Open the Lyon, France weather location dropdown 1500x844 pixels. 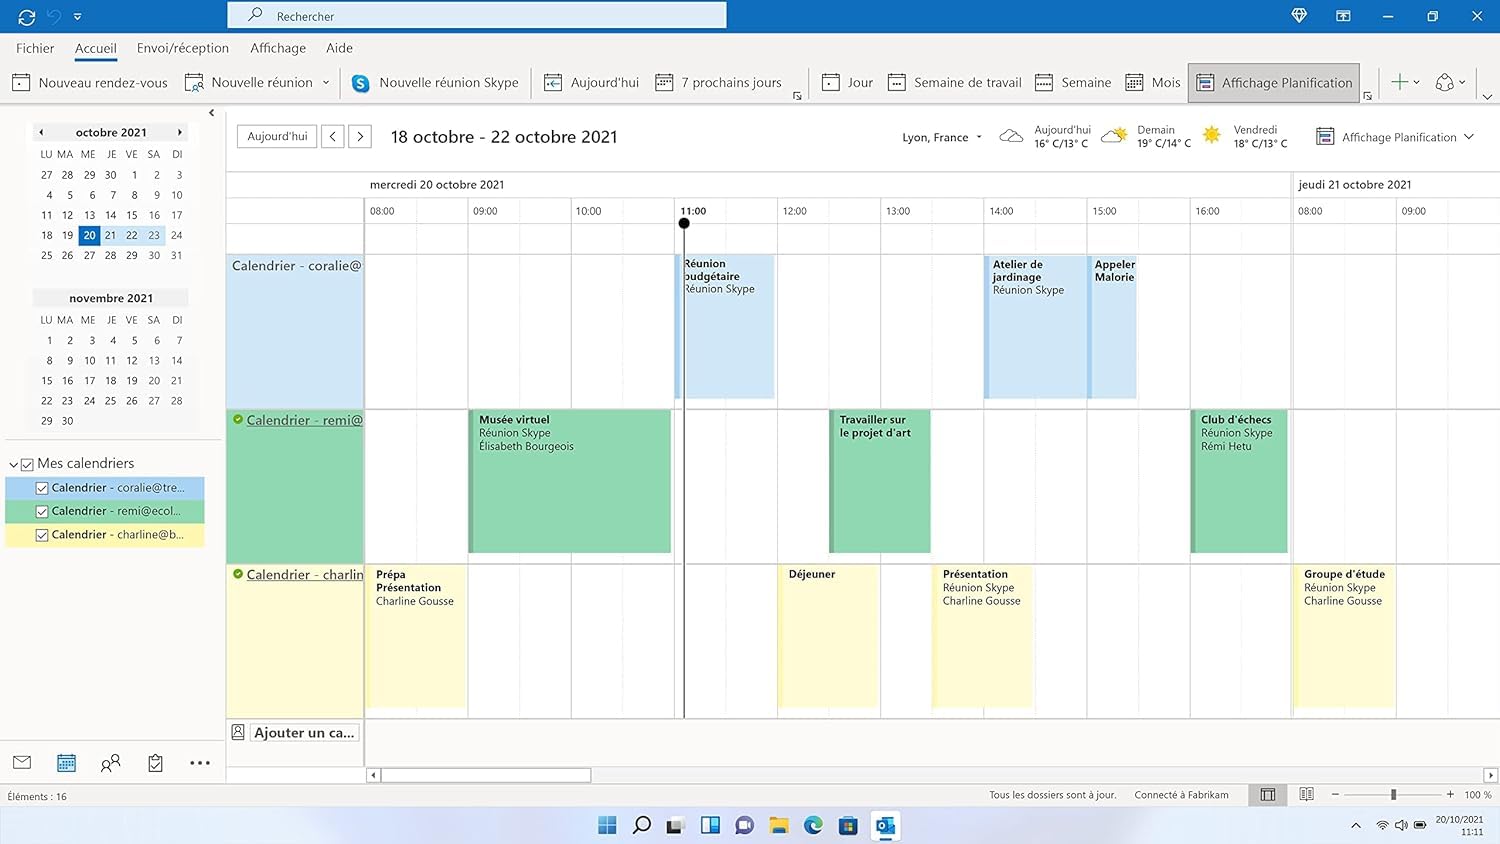(x=942, y=138)
